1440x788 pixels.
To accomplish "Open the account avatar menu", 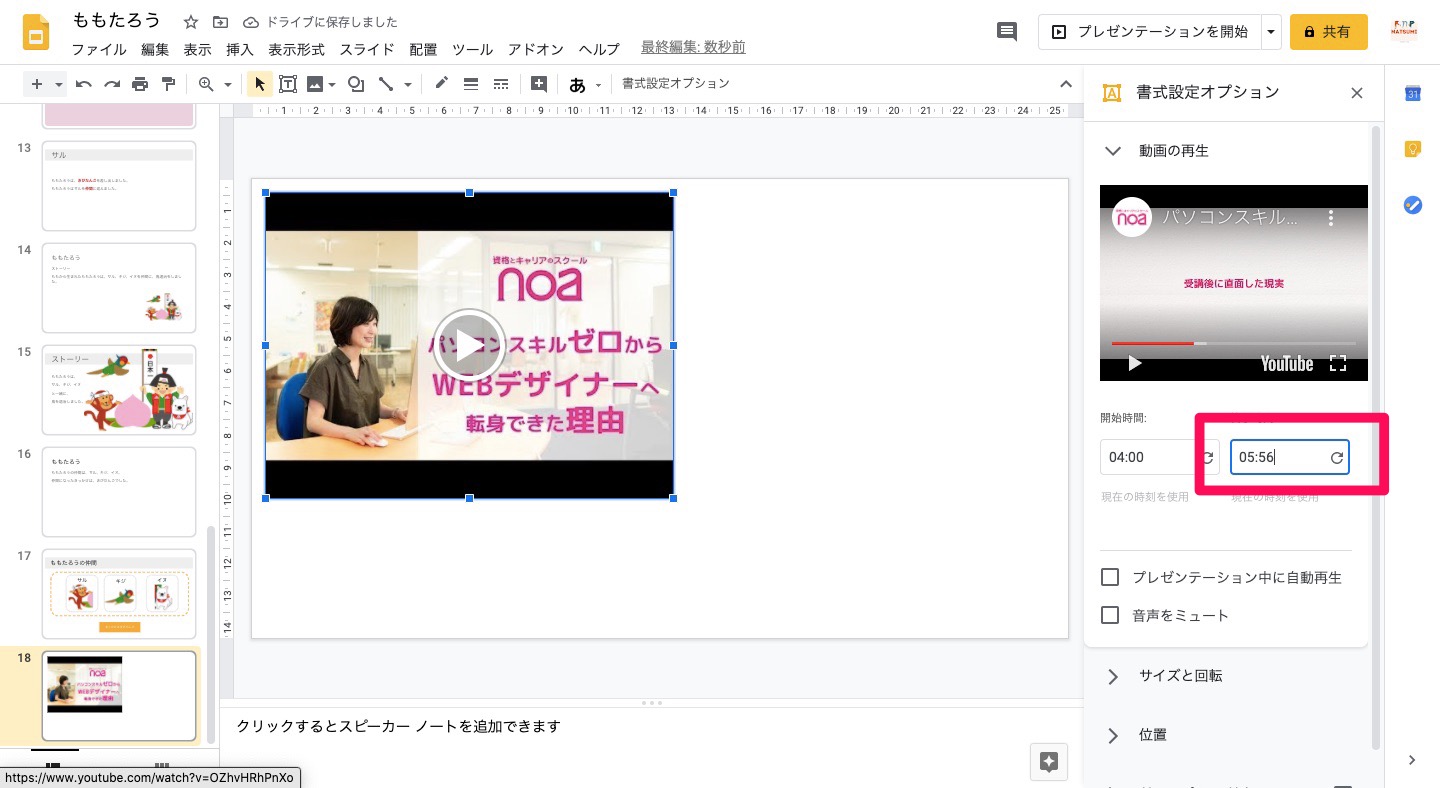I will 1404,32.
